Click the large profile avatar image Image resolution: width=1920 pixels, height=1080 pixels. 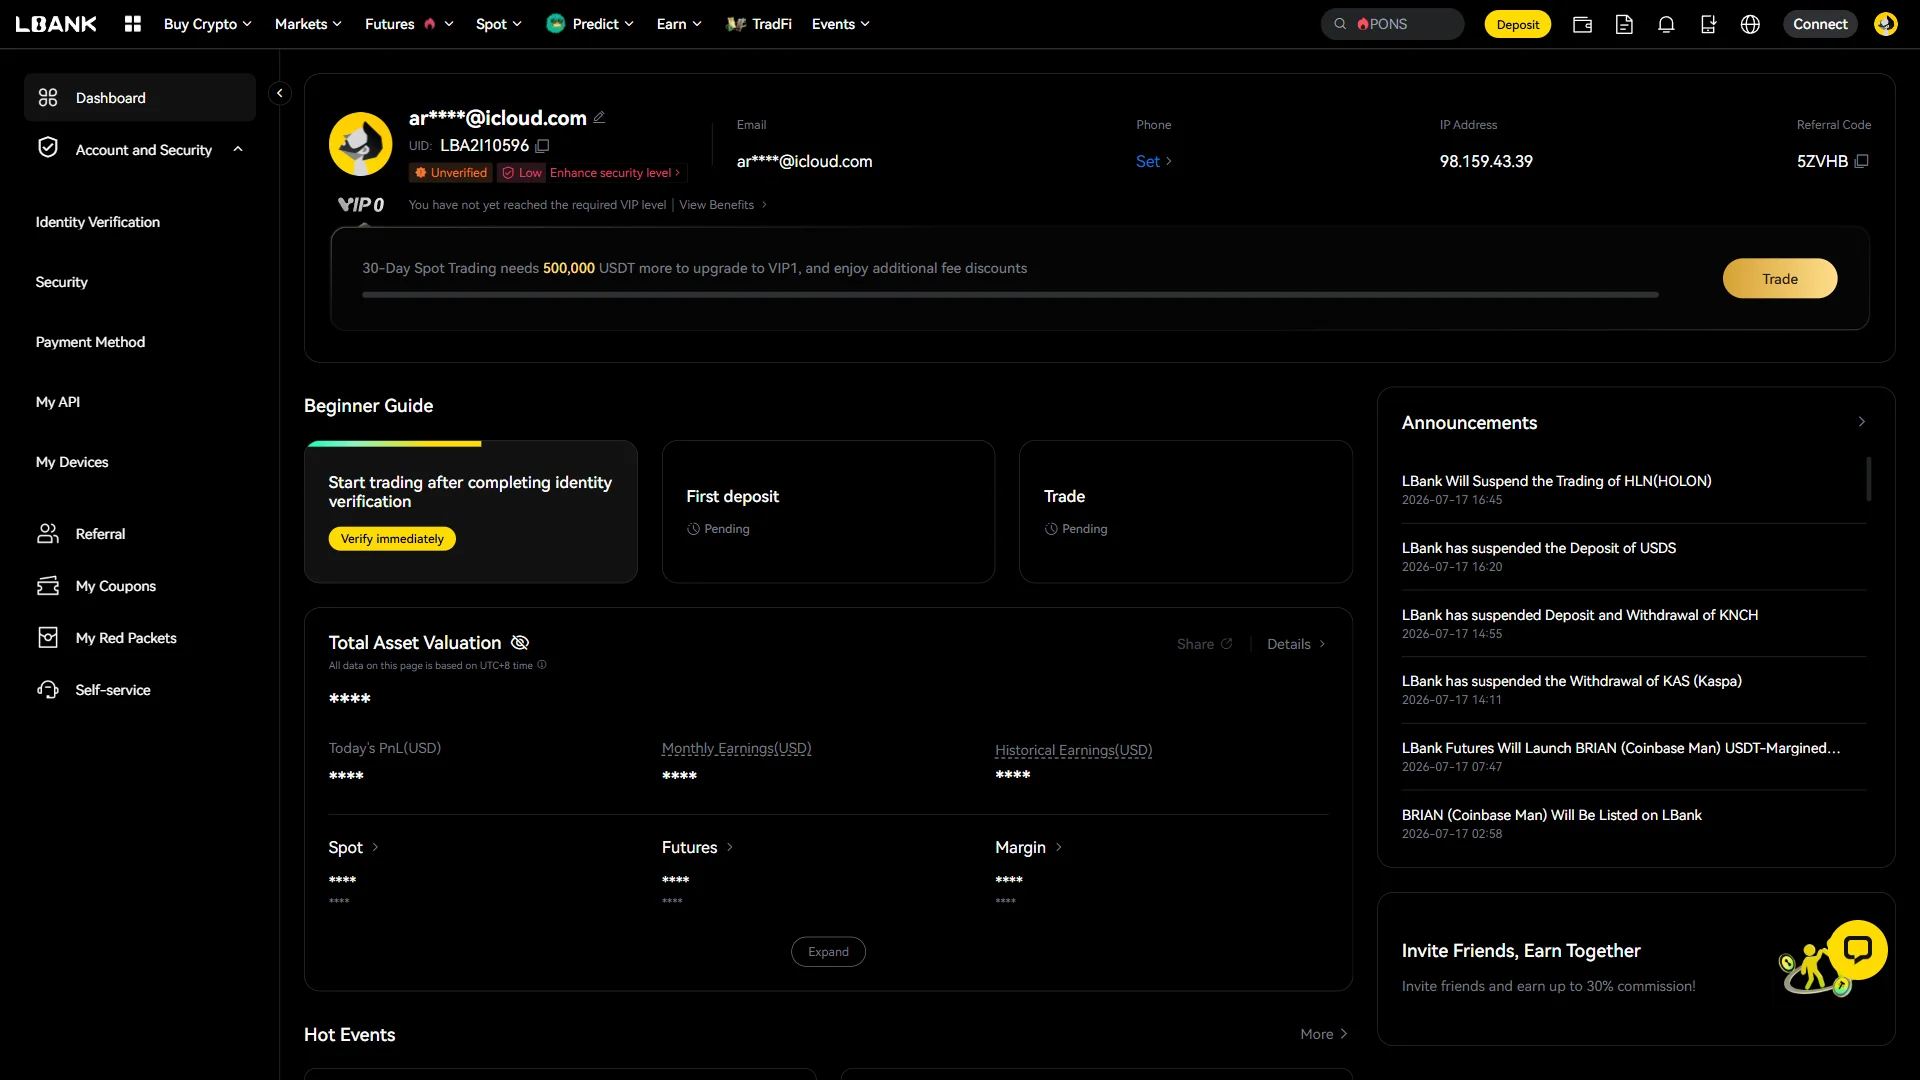point(360,144)
